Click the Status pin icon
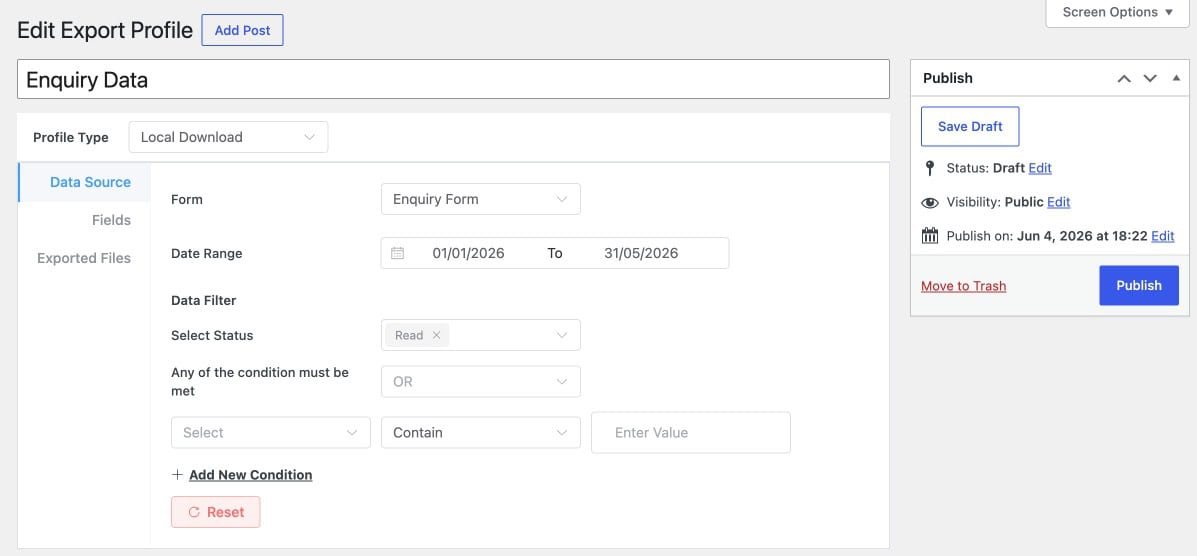The height and width of the screenshot is (556, 1197). point(929,168)
